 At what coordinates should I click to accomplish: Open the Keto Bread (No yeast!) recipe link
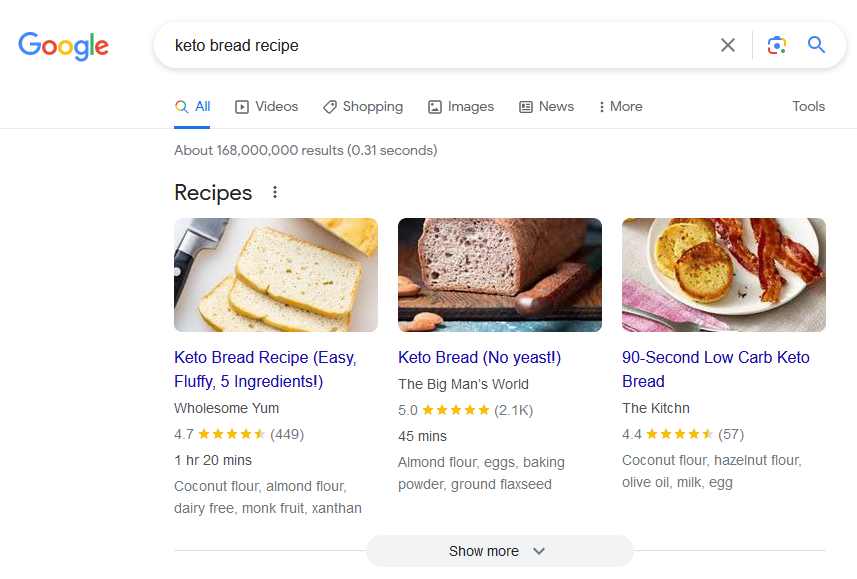tap(480, 357)
